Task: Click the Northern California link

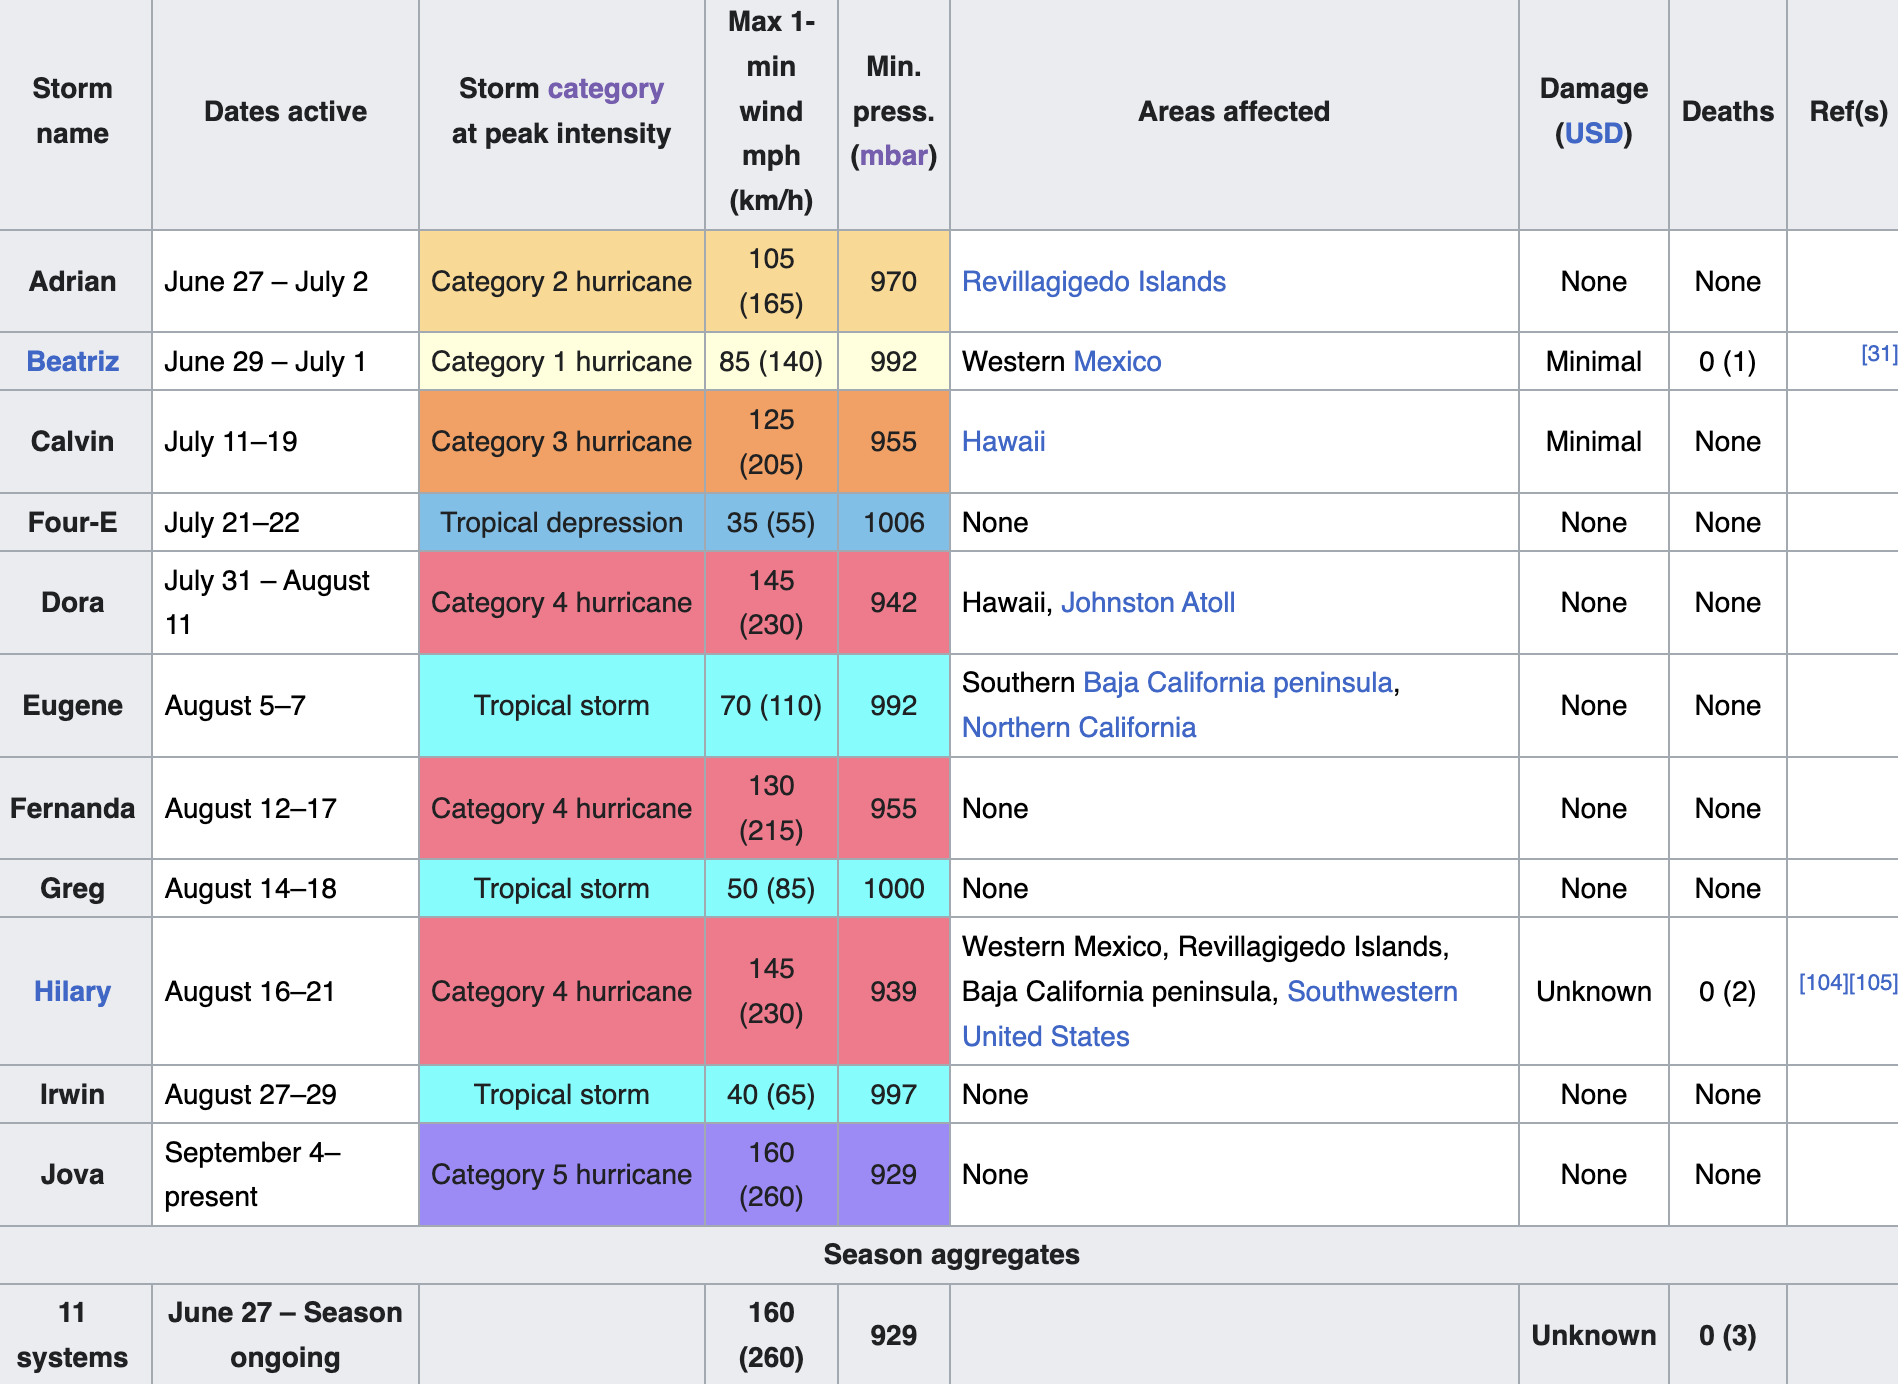Action: (1078, 728)
